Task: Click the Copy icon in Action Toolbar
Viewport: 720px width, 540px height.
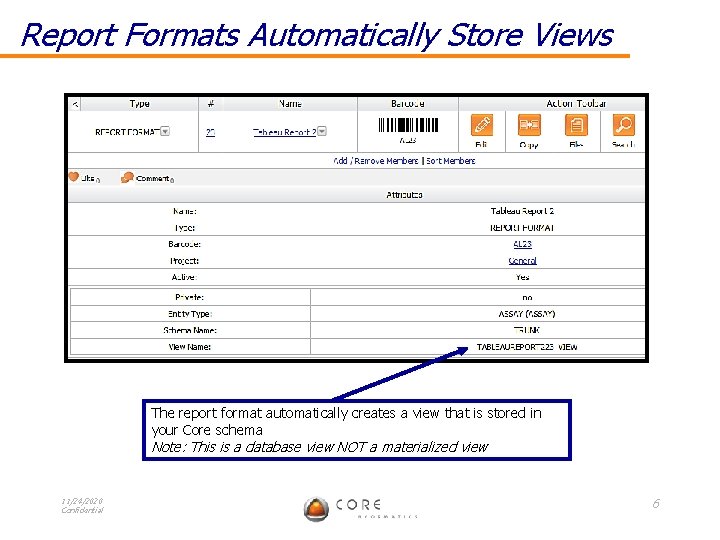Action: click(x=529, y=125)
